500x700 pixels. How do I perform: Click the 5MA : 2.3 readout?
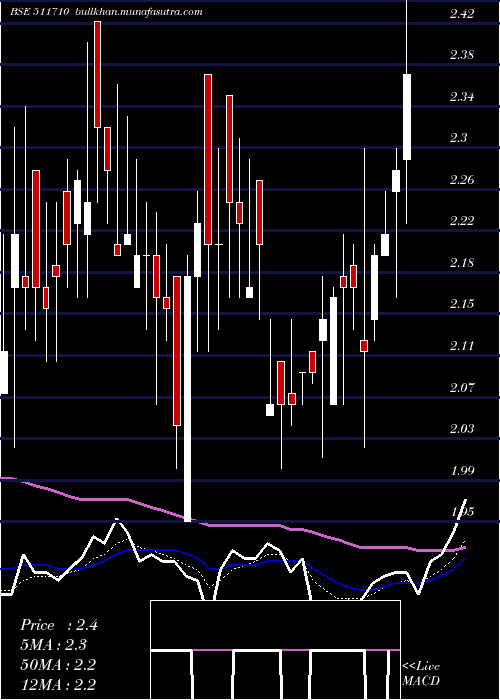(53, 645)
